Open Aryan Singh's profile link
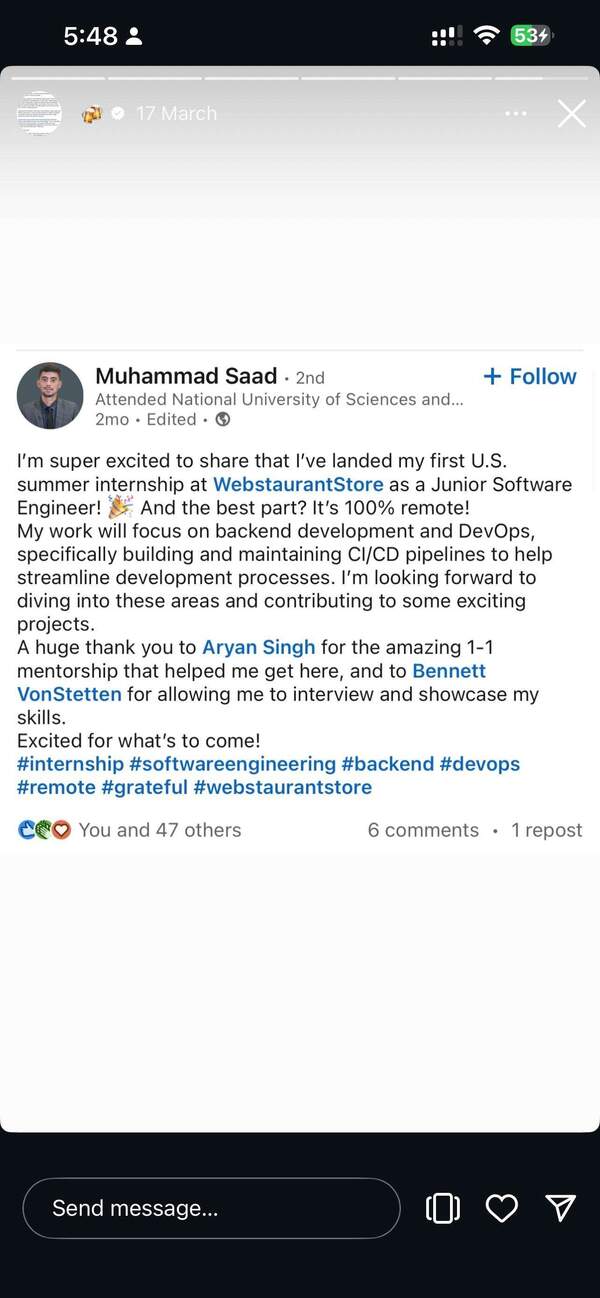 coord(259,648)
